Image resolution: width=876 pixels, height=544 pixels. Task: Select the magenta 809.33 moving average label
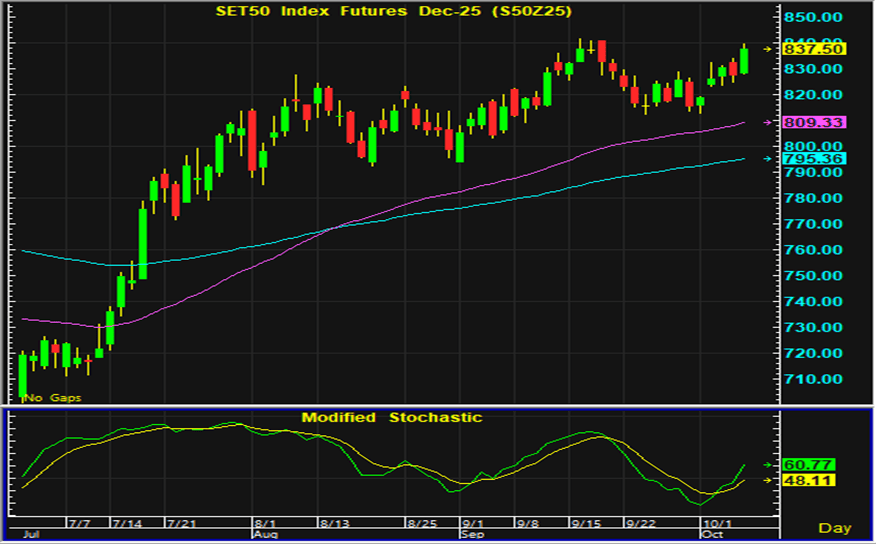[x=816, y=122]
